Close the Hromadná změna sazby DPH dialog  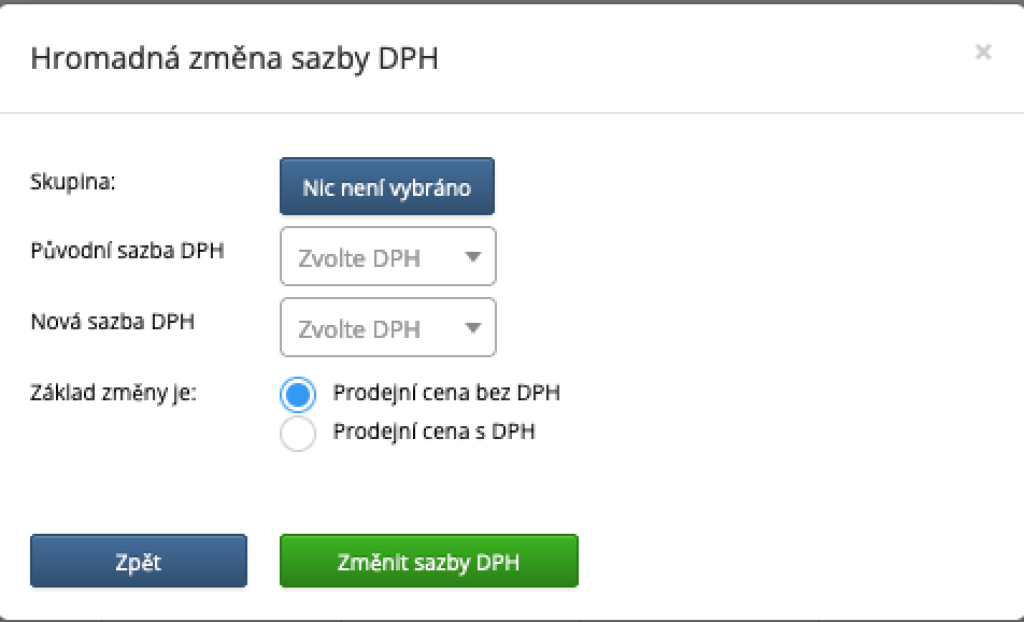click(x=983, y=52)
